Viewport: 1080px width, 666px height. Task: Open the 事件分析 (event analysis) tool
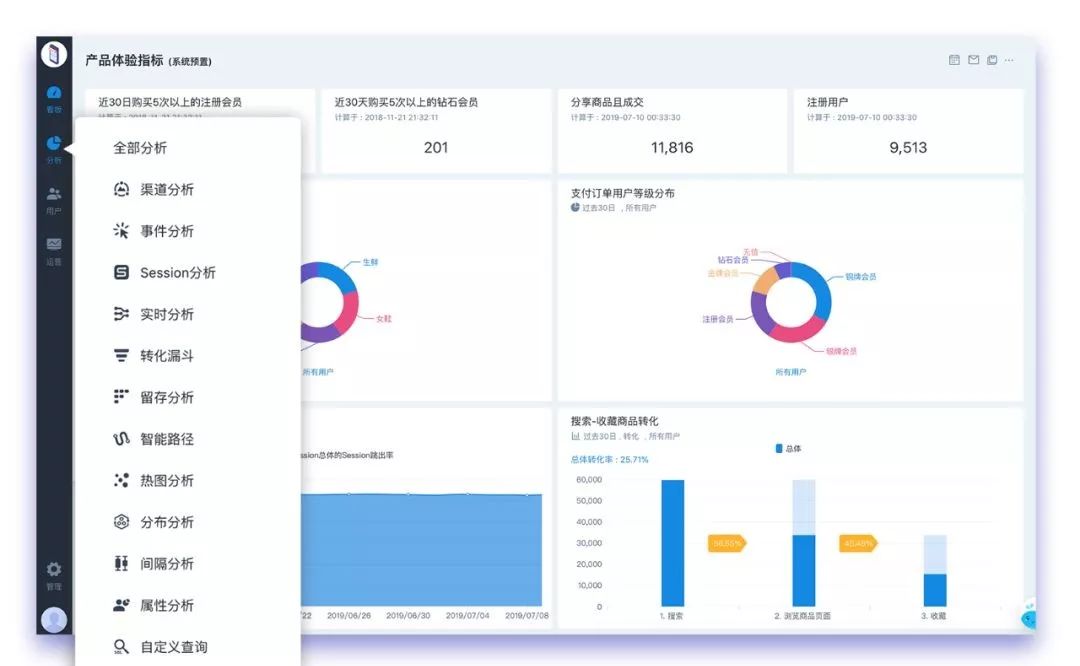point(121,231)
